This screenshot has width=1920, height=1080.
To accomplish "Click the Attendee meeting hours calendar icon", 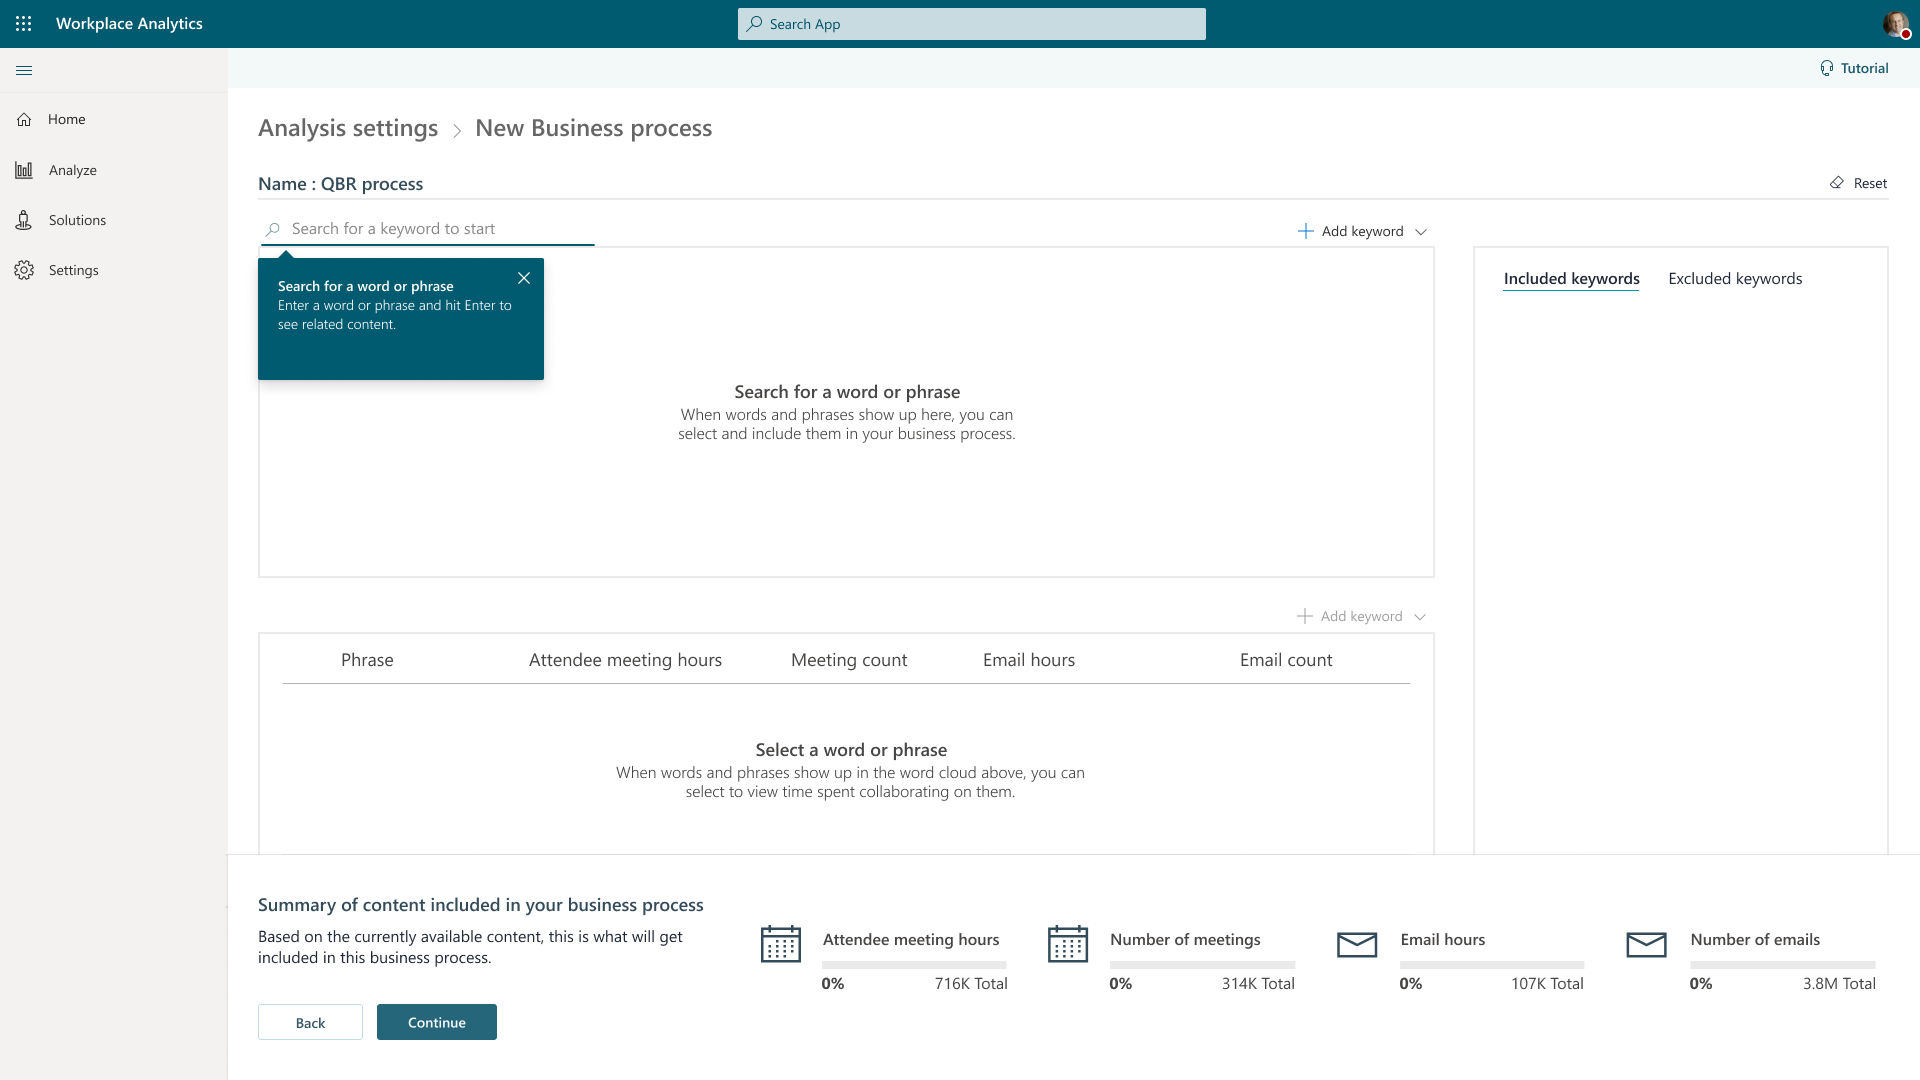I will (782, 944).
